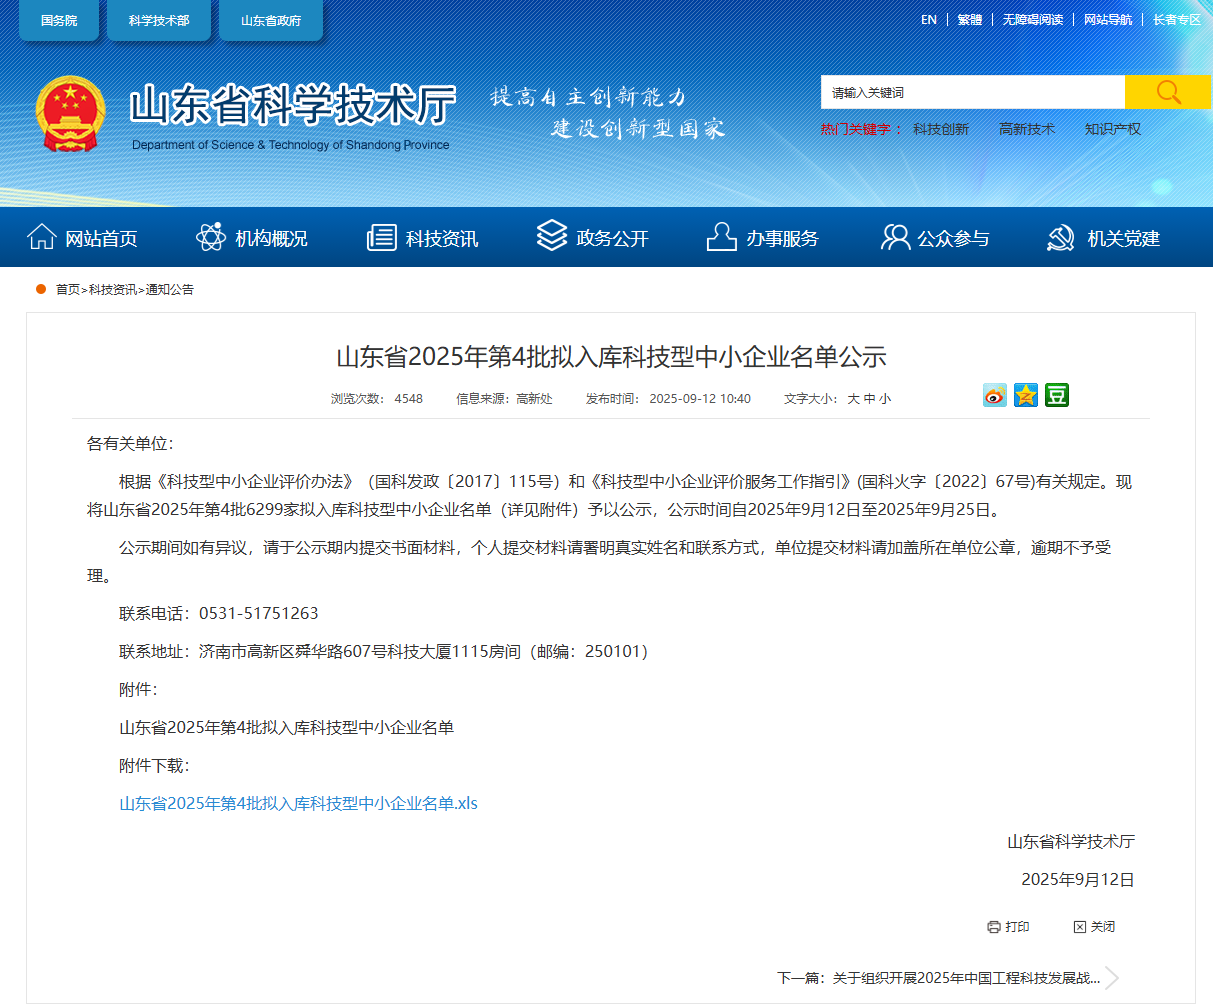Click next article arrow chevron

pyautogui.click(x=1112, y=977)
